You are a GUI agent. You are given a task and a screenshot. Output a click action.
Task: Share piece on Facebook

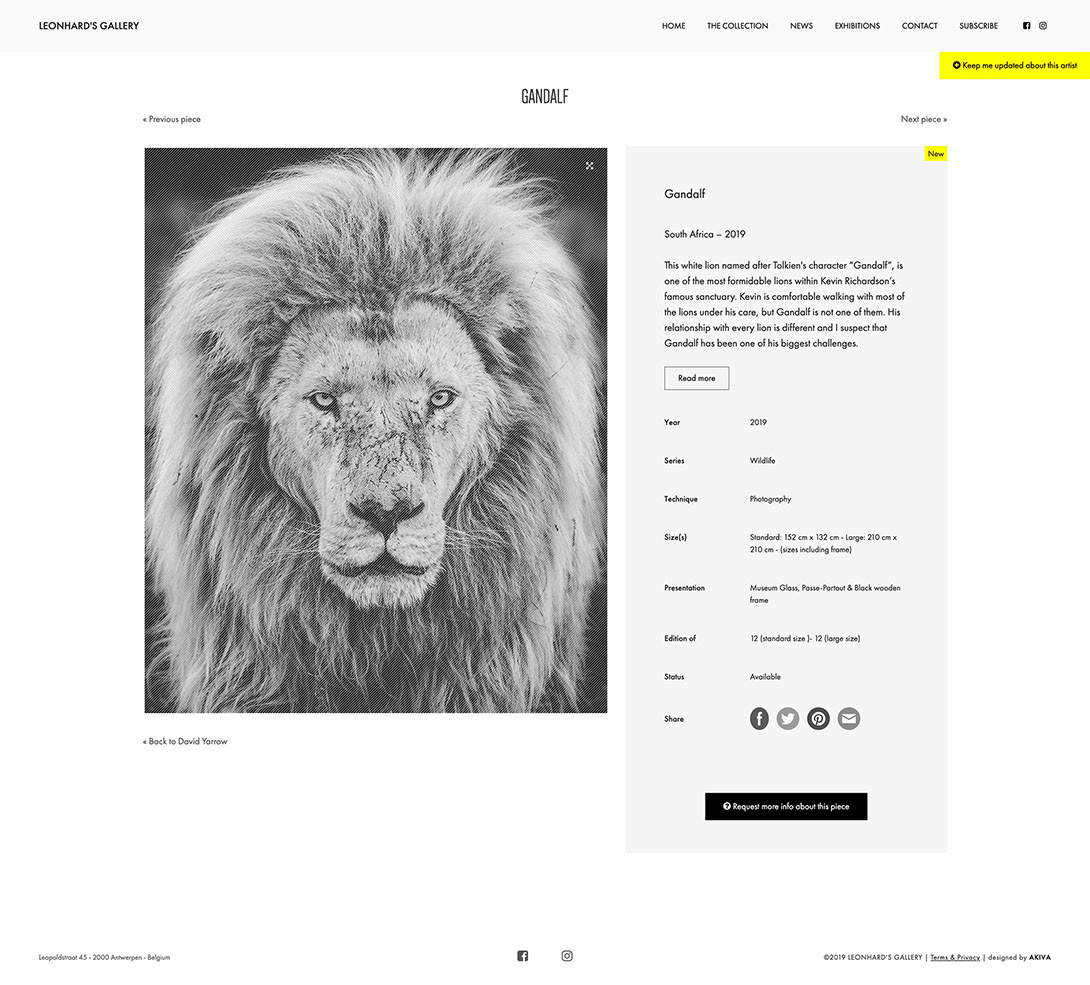pos(759,718)
